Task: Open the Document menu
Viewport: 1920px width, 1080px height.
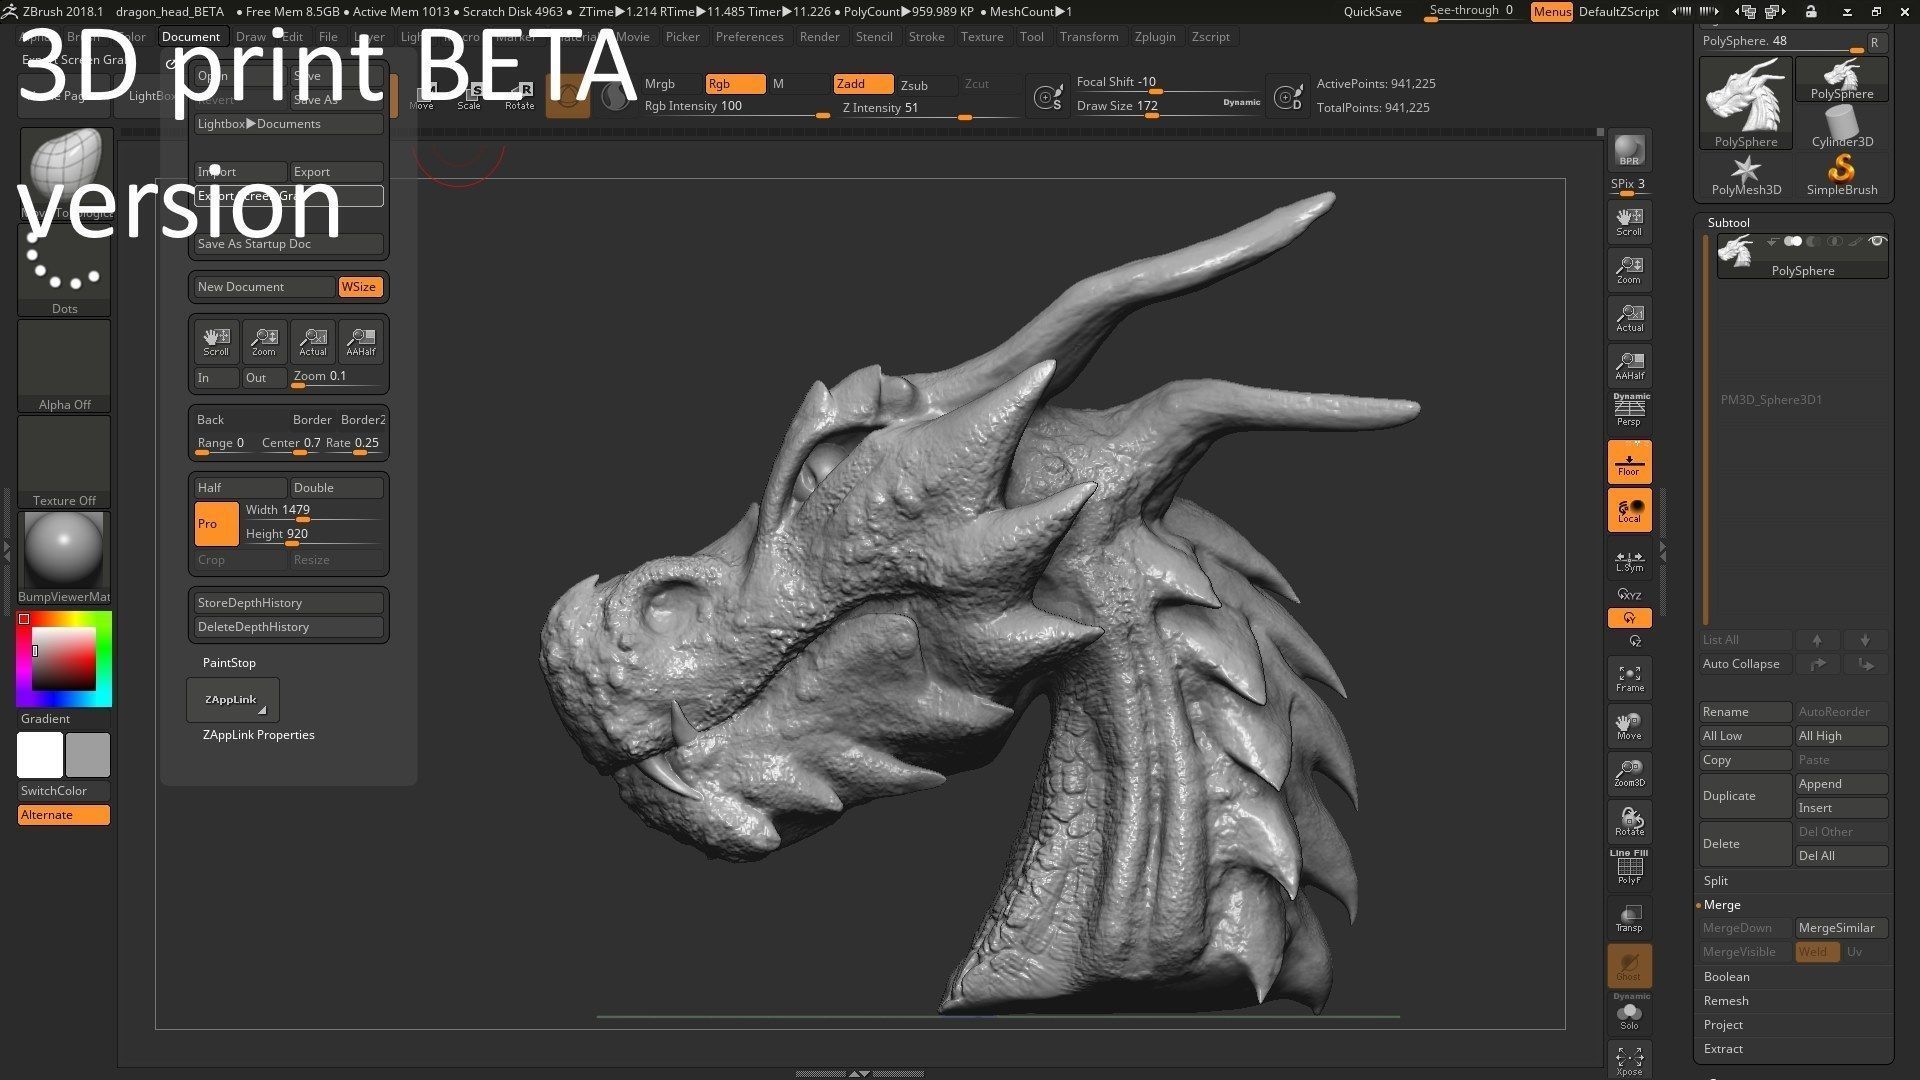Action: (191, 37)
